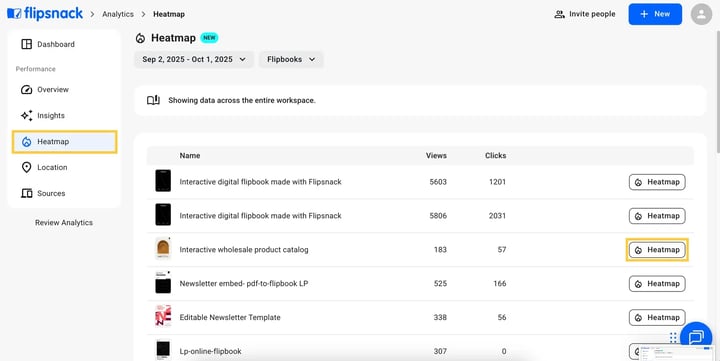The image size is (720, 361).
Task: Open Heatmap for Editable Newsletter Template
Action: [x=657, y=317]
